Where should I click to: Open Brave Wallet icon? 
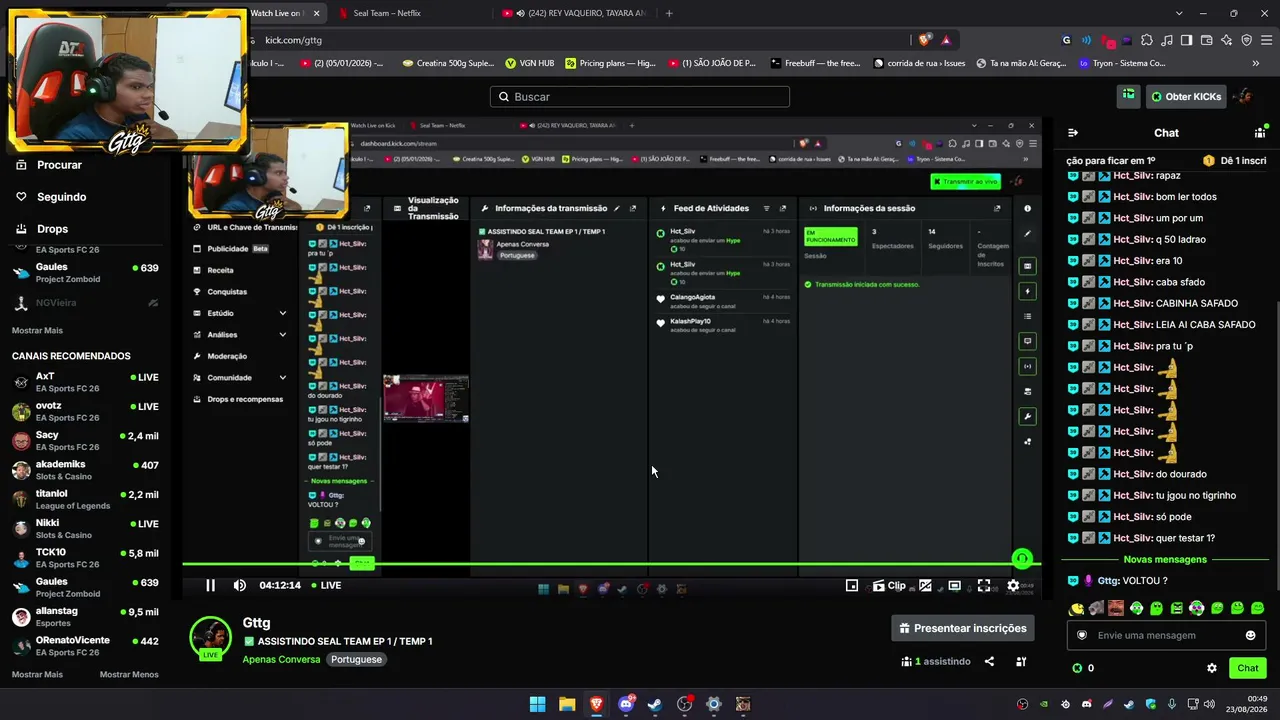(1207, 40)
